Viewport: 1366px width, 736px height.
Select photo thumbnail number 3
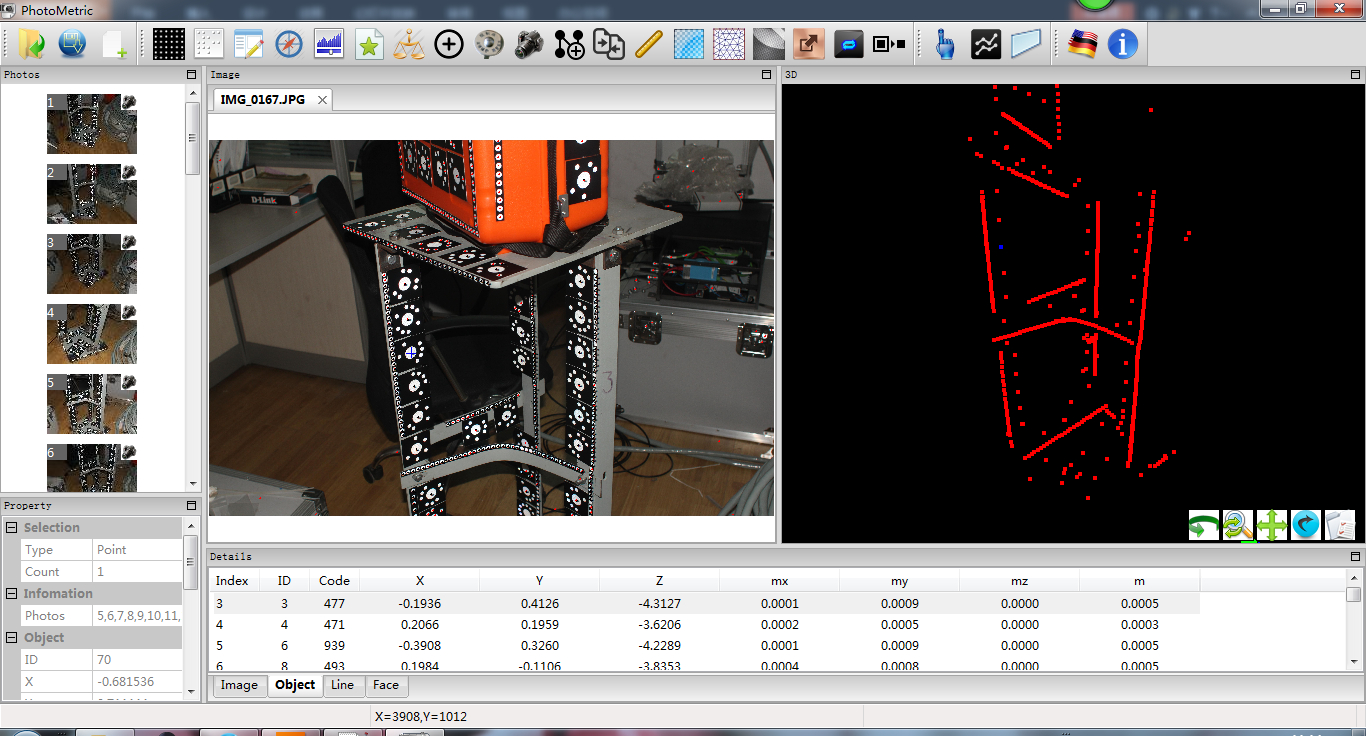(92, 264)
